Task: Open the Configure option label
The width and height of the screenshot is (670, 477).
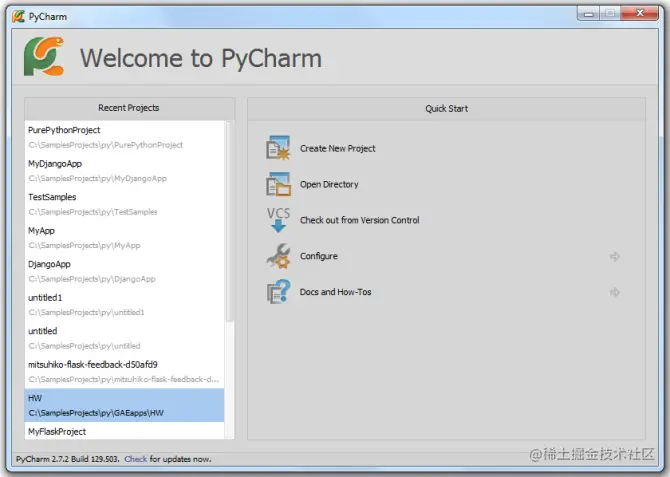Action: point(319,256)
